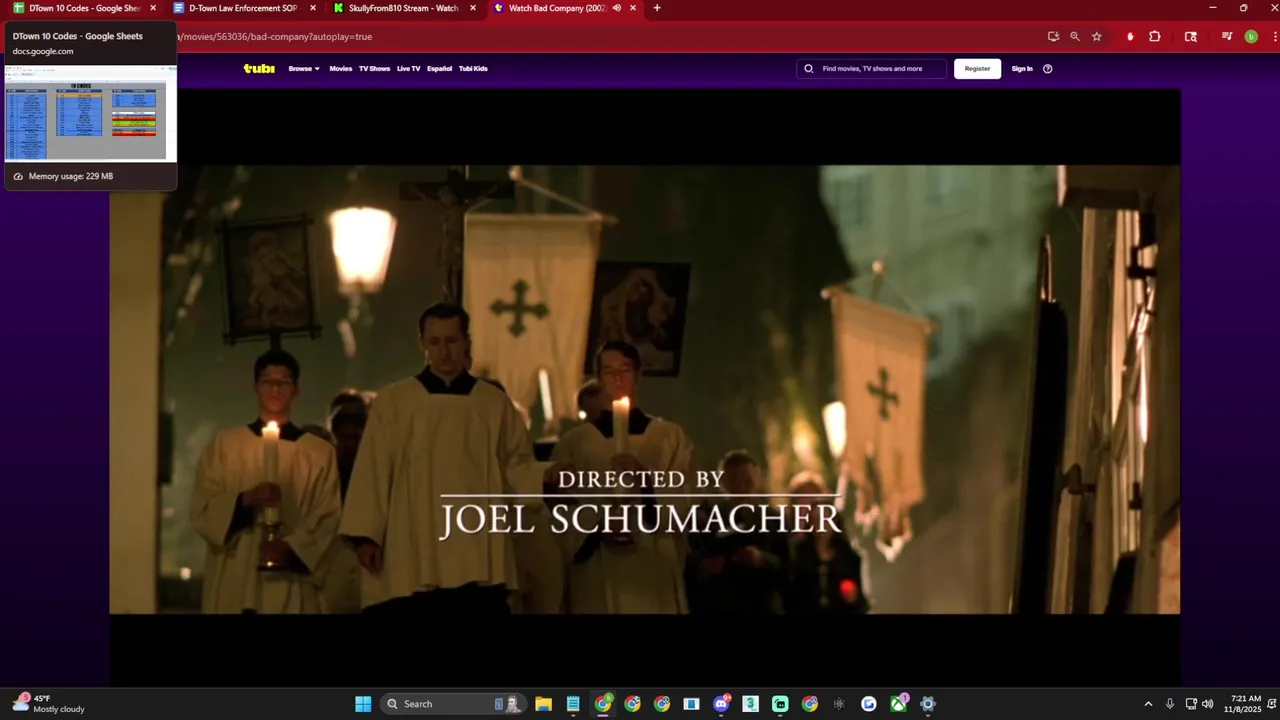Close the D-Town Law Enforcement SOP tab

(x=313, y=8)
